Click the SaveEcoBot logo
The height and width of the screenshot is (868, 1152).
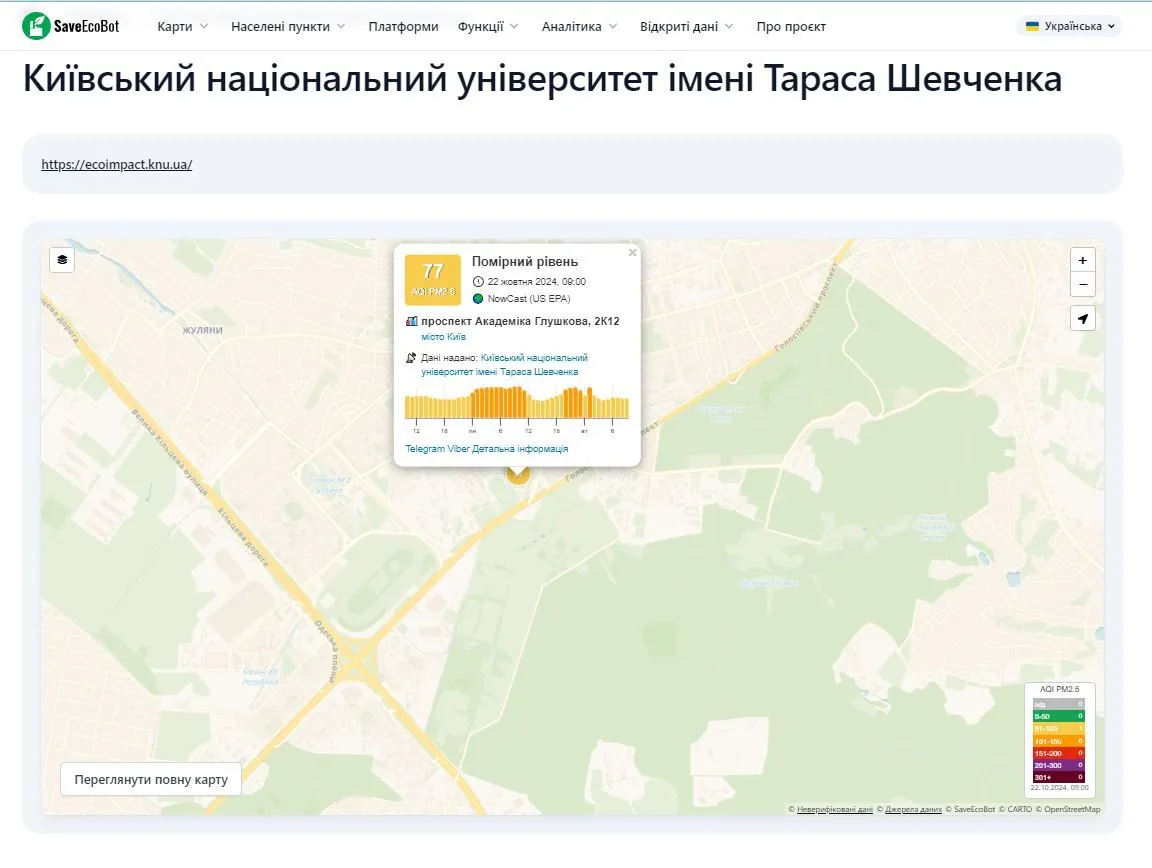[x=71, y=26]
